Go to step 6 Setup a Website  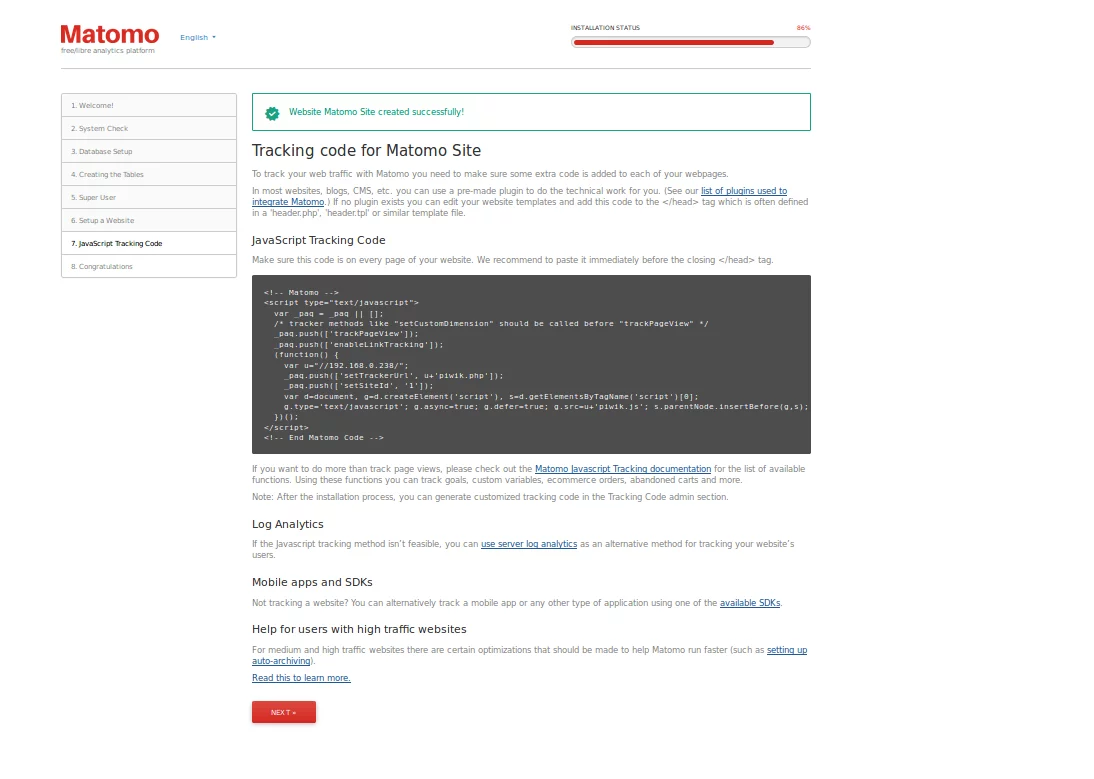pyautogui.click(x=149, y=220)
